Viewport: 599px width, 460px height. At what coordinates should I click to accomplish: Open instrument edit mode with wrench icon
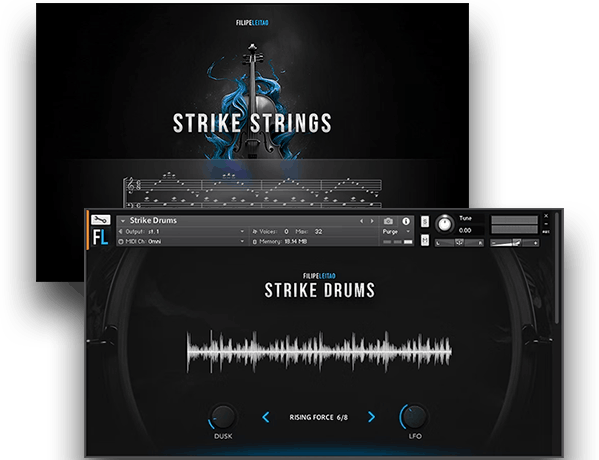tap(100, 220)
